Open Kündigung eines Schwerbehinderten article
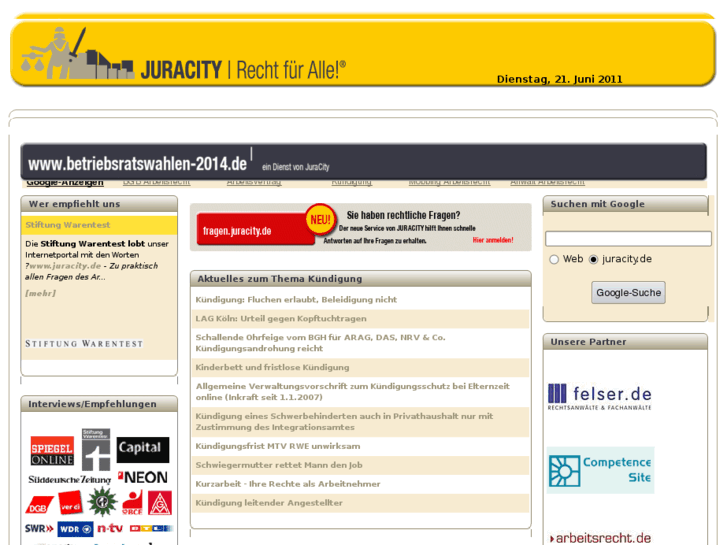Image resolution: width=727 pixels, height=545 pixels. pos(344,422)
